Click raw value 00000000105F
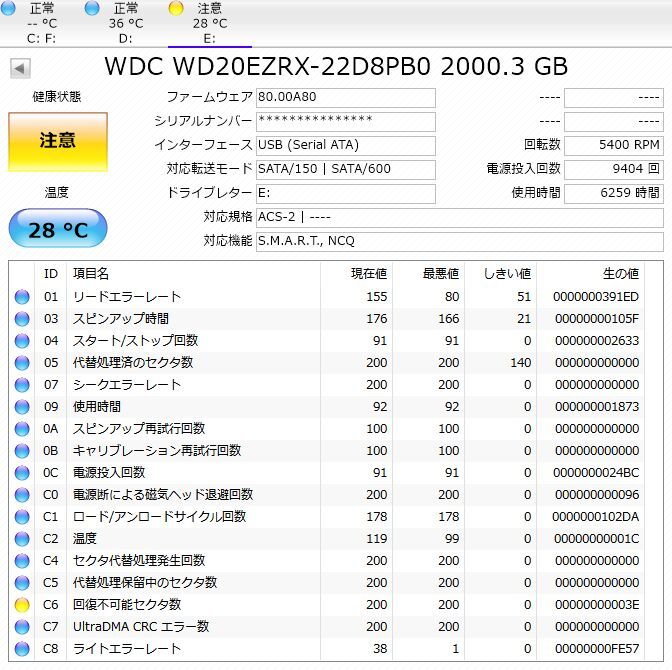Viewport: 672px width, 670px height. click(x=597, y=319)
